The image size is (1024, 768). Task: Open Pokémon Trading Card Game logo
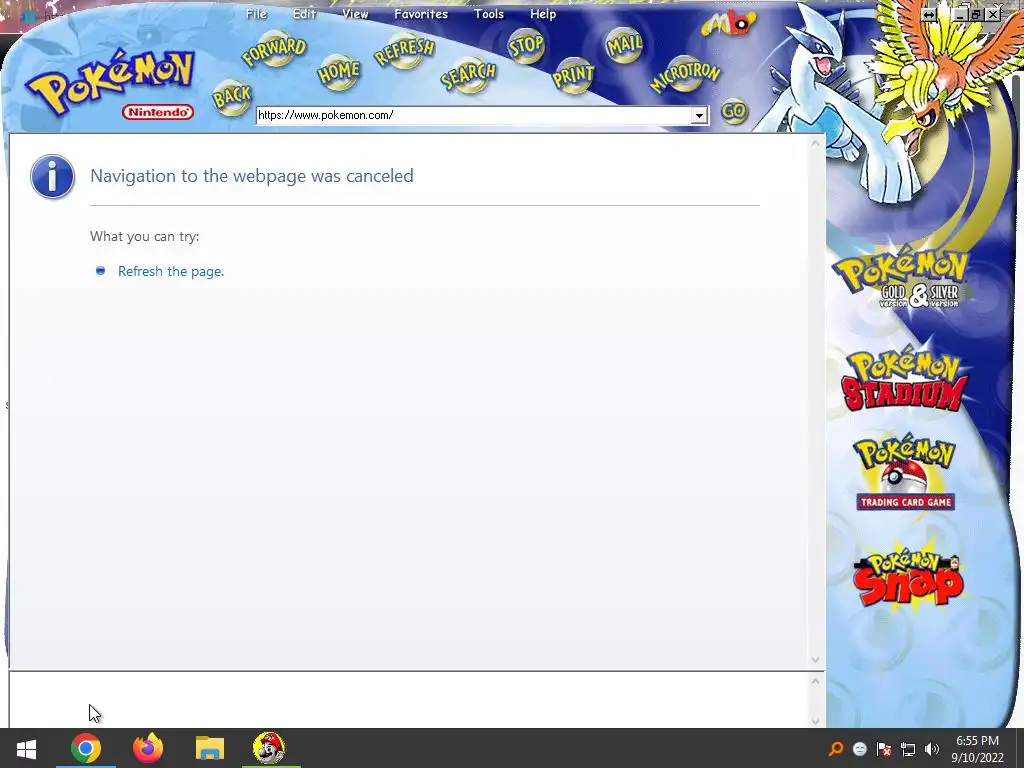(x=904, y=473)
